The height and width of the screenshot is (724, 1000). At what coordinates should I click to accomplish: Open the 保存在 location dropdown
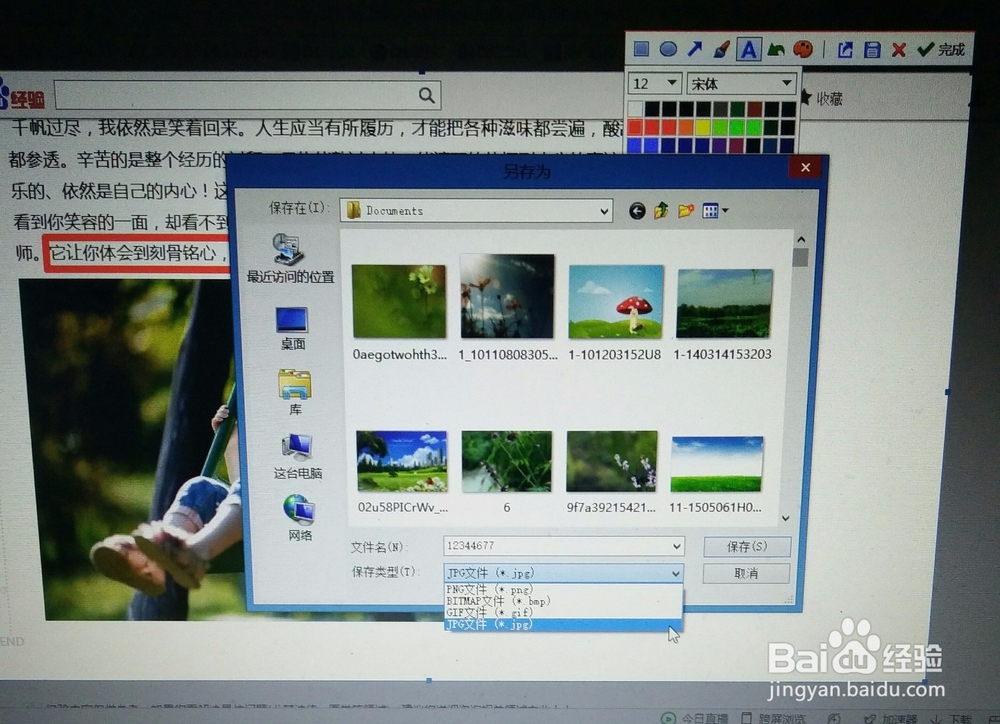tap(604, 210)
